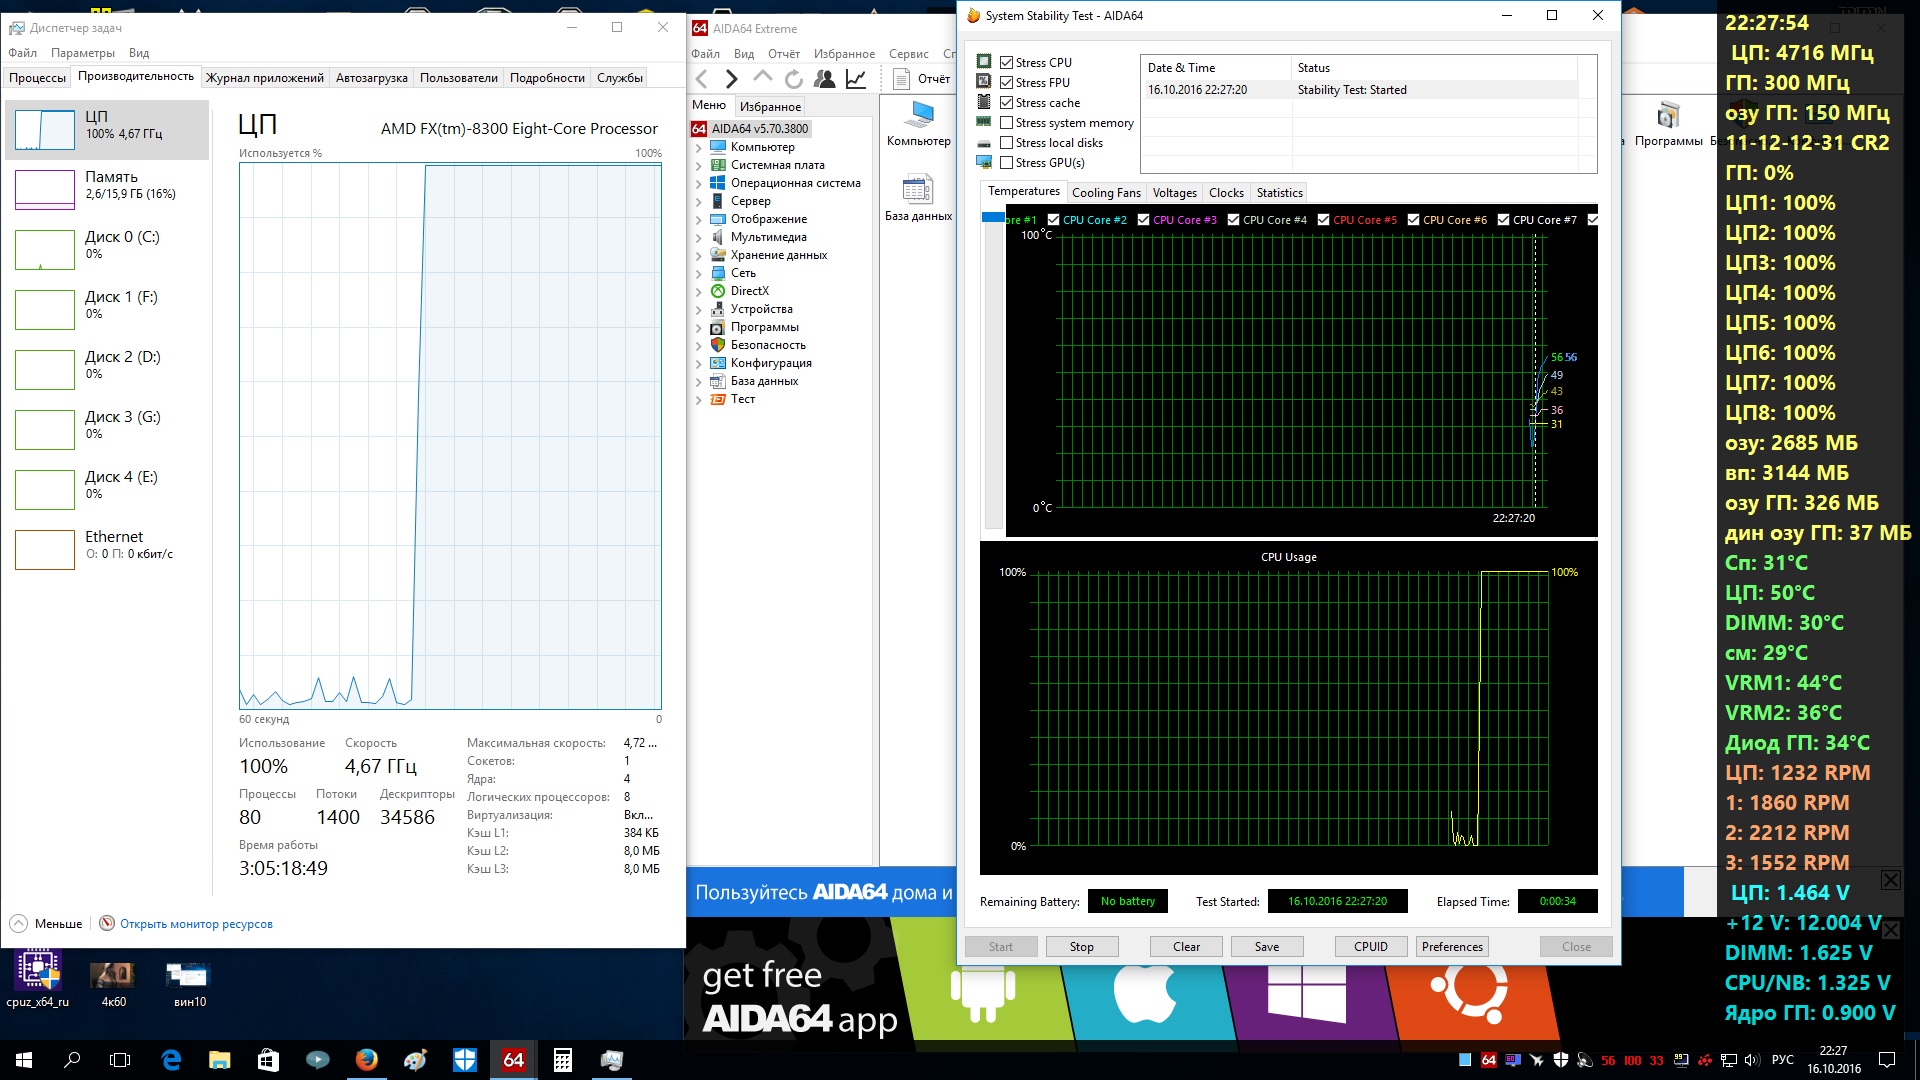Viewport: 1920px width, 1080px height.
Task: Click Firefox icon in taskbar
Action: [x=367, y=1060]
